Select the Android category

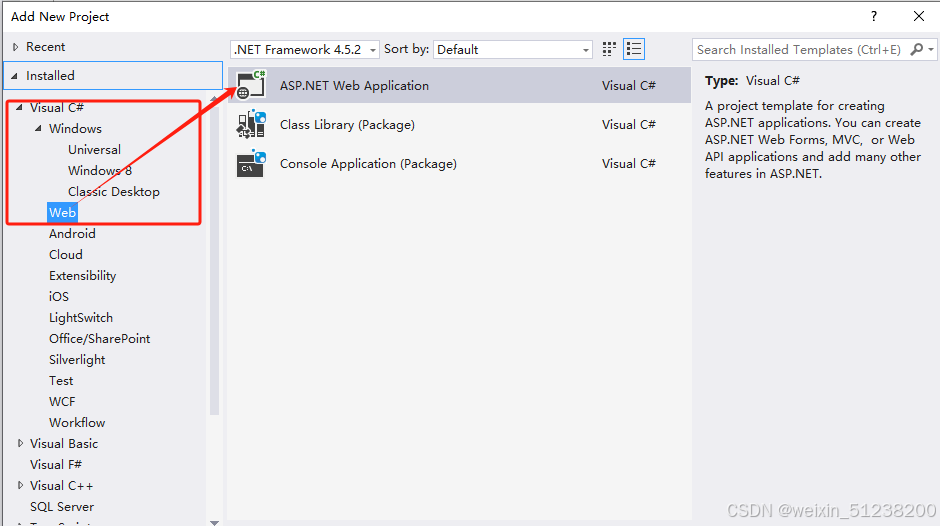point(72,233)
